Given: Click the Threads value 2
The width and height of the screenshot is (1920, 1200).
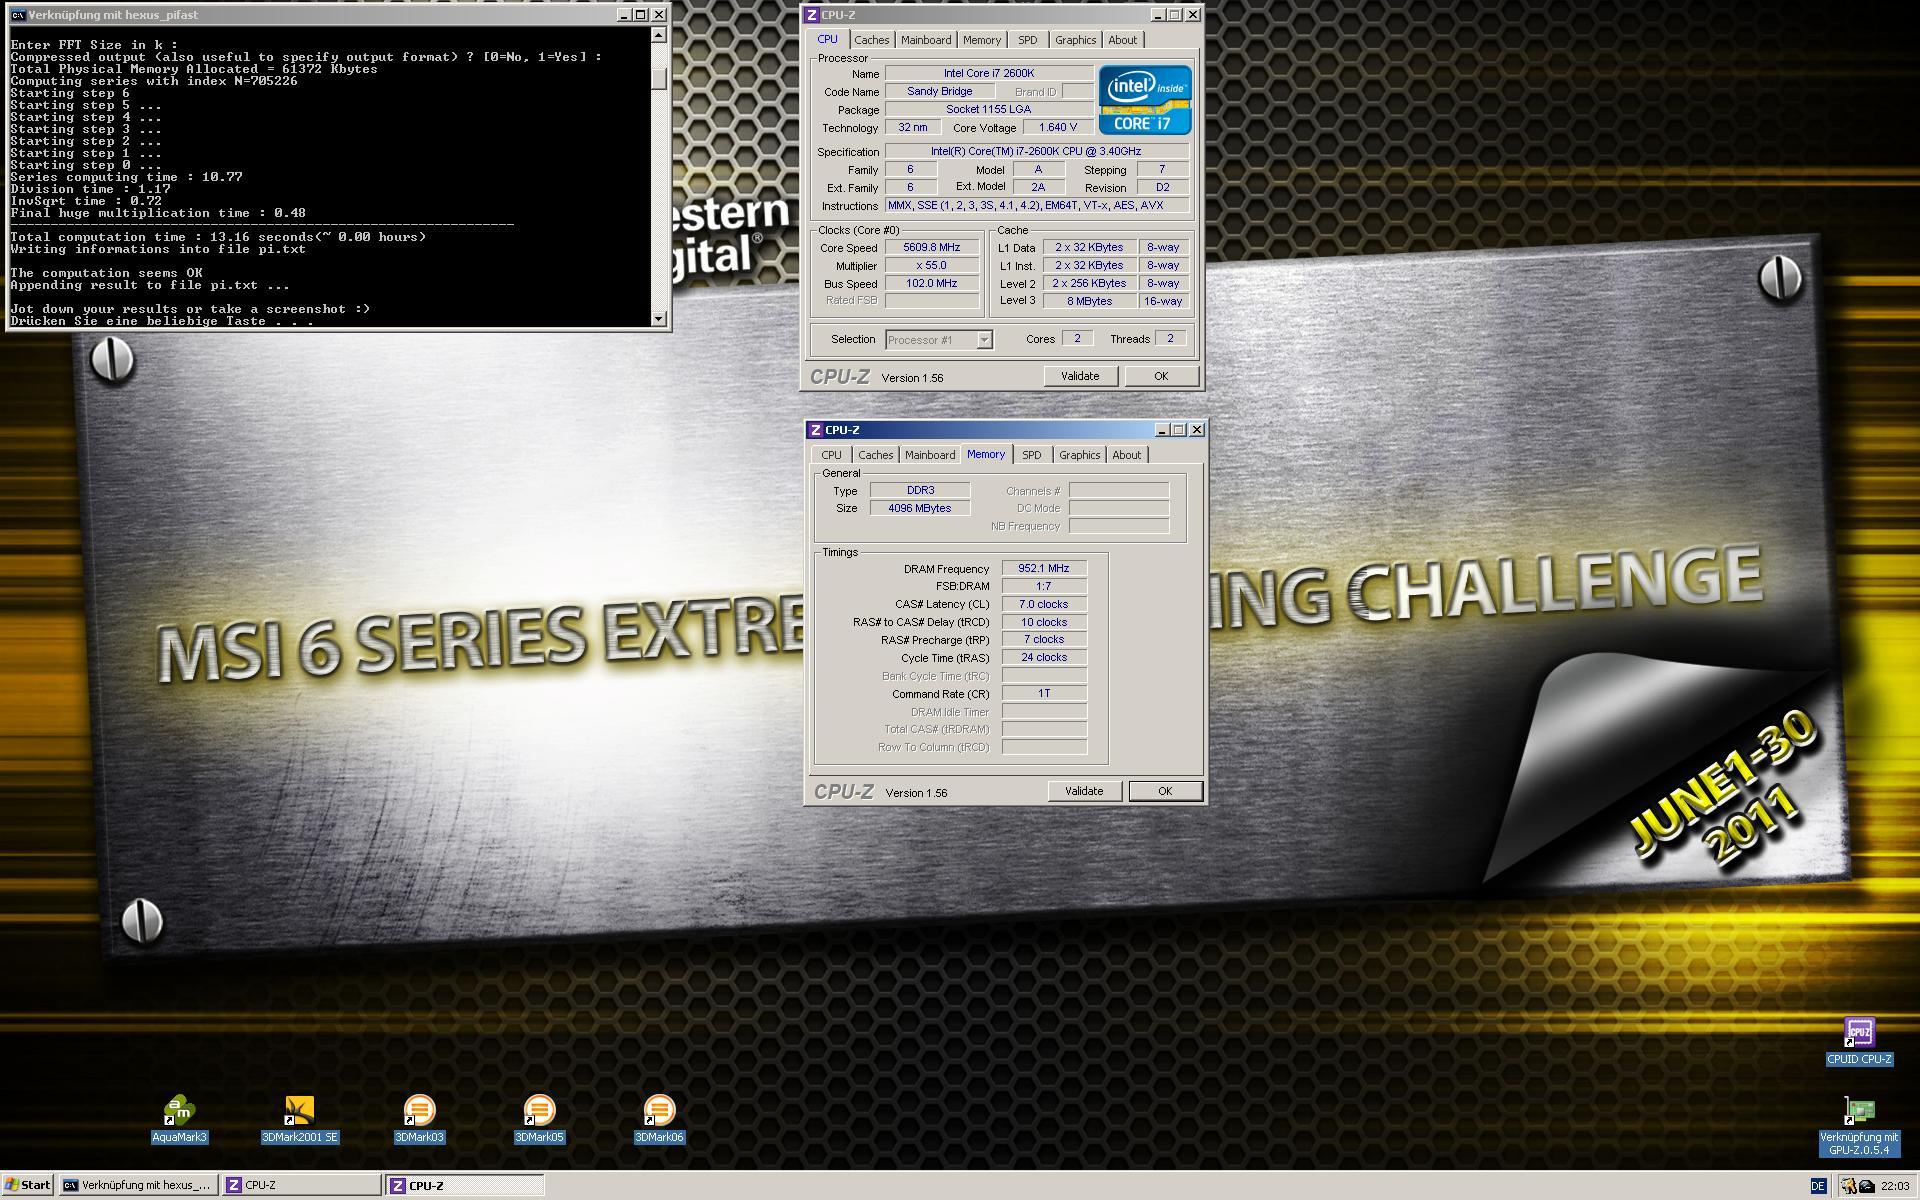Looking at the screenshot, I should tap(1170, 338).
